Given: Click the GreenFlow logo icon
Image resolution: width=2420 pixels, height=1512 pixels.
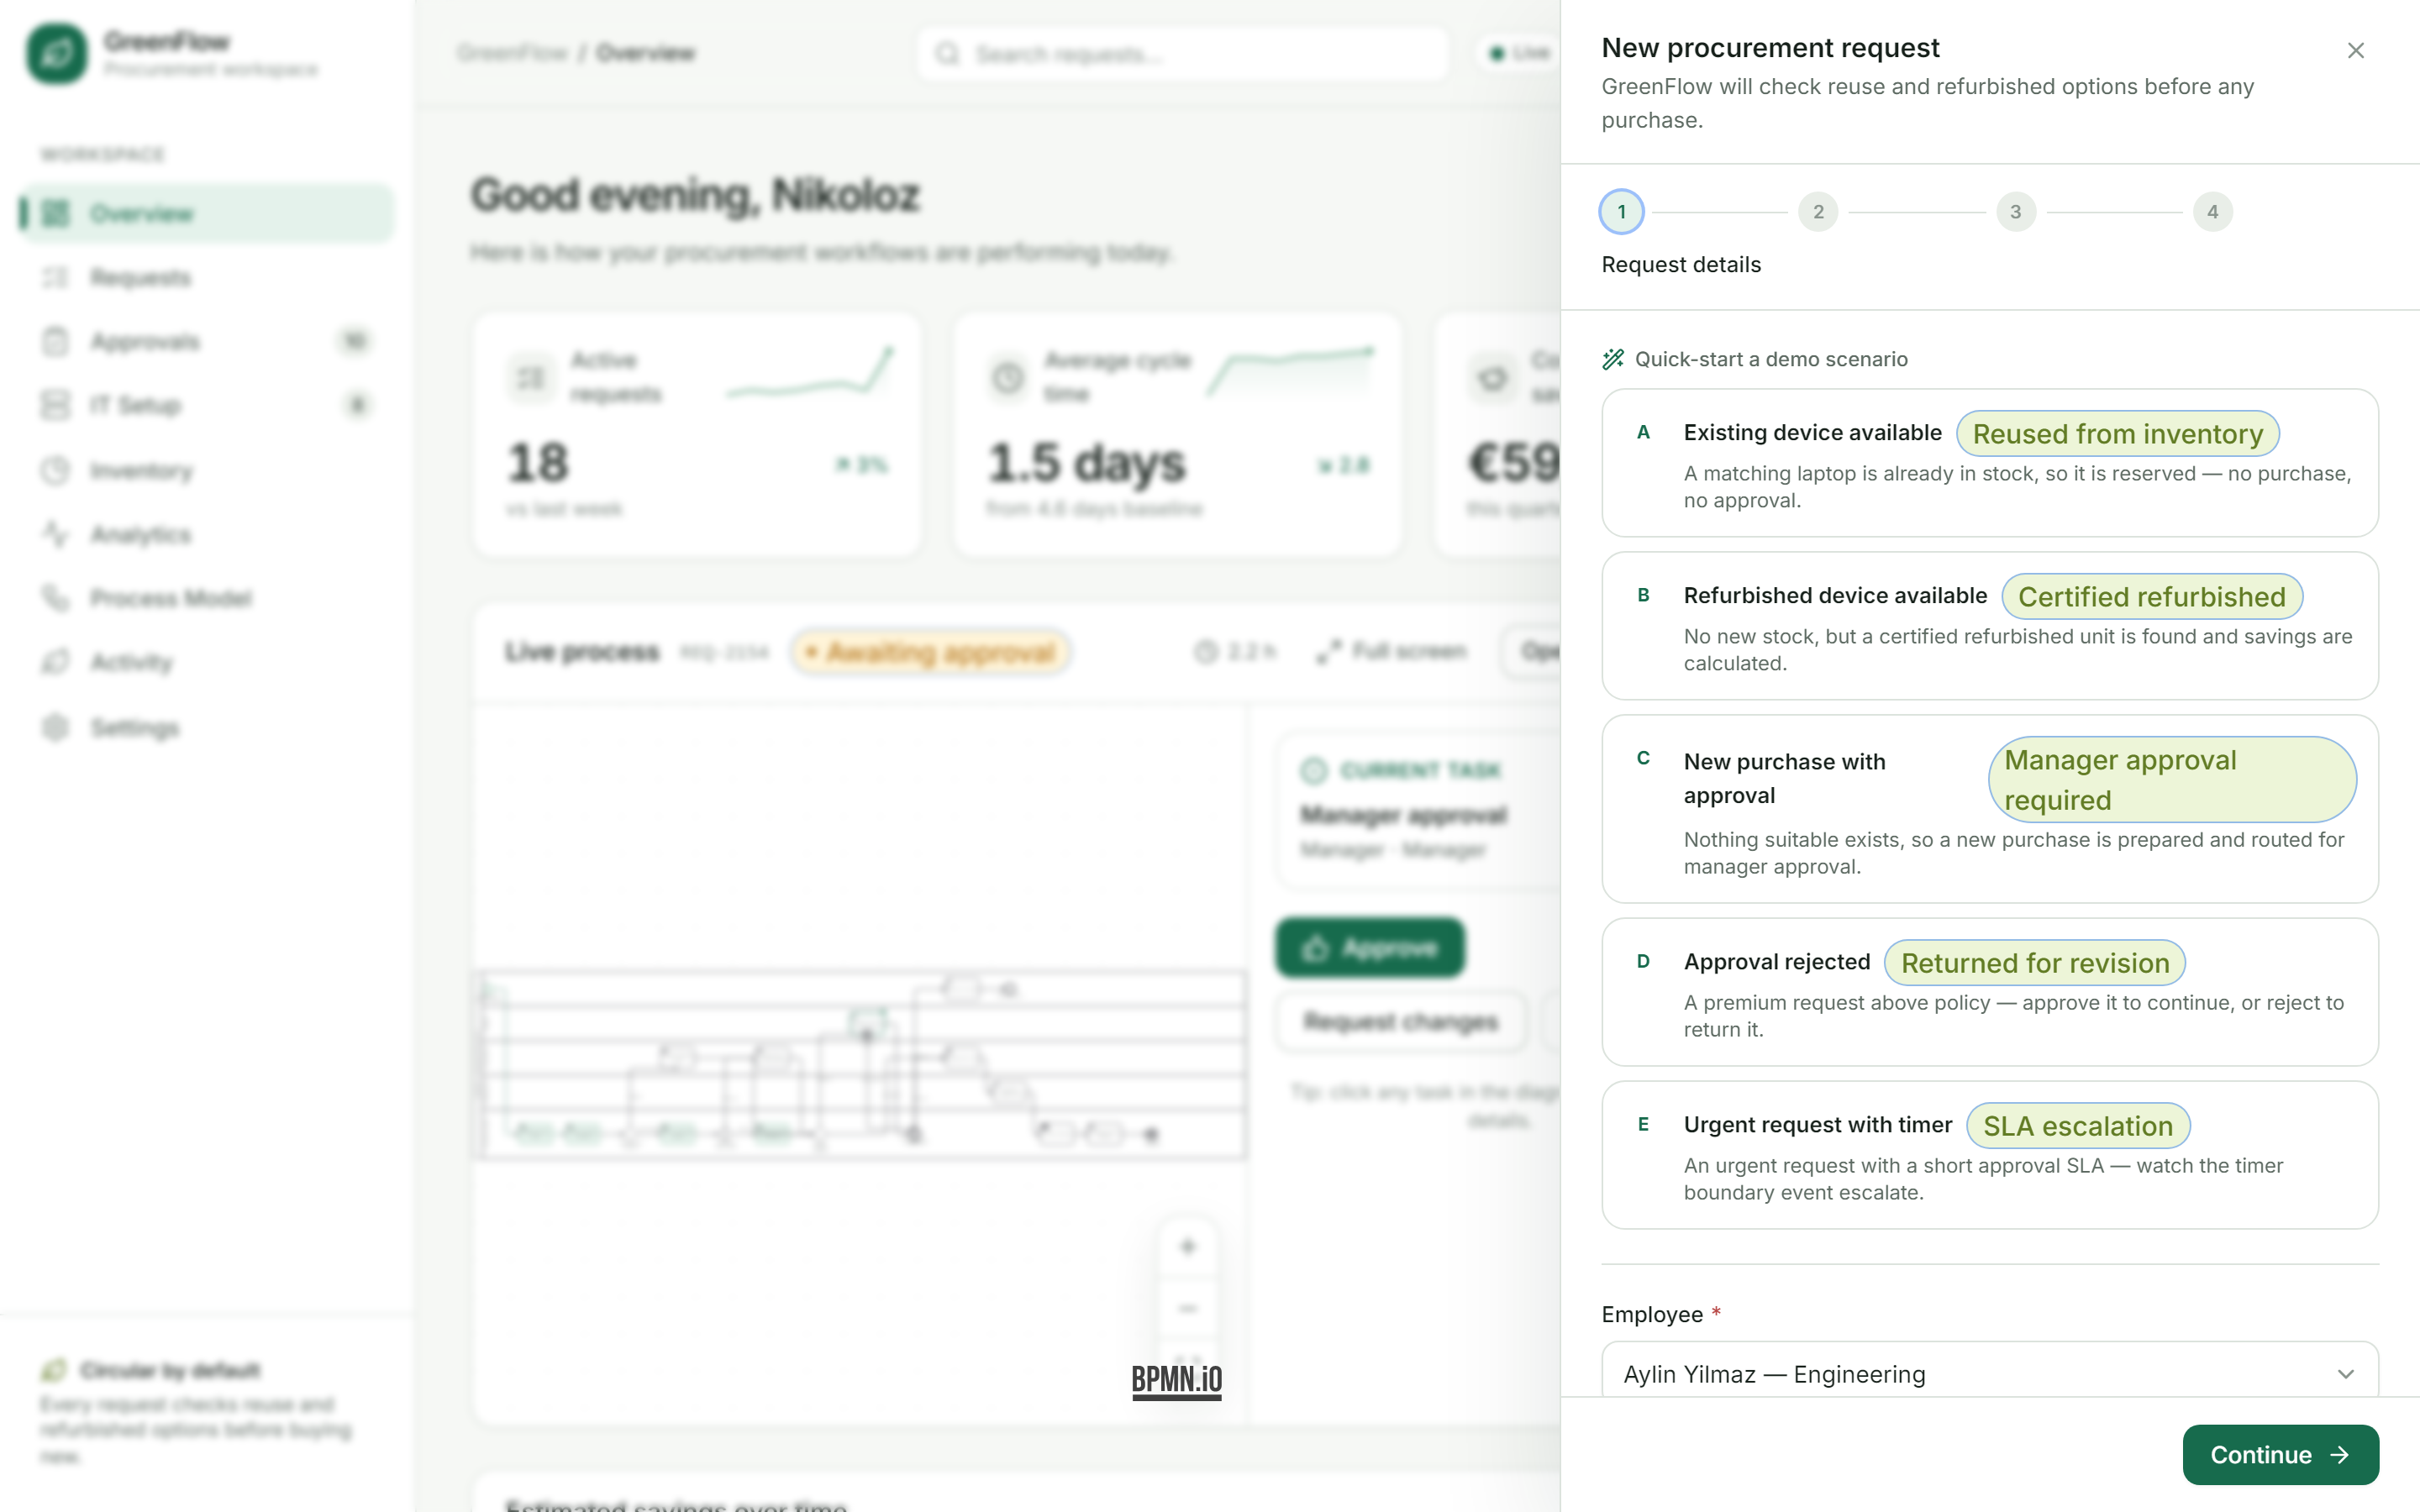Looking at the screenshot, I should click(x=57, y=53).
